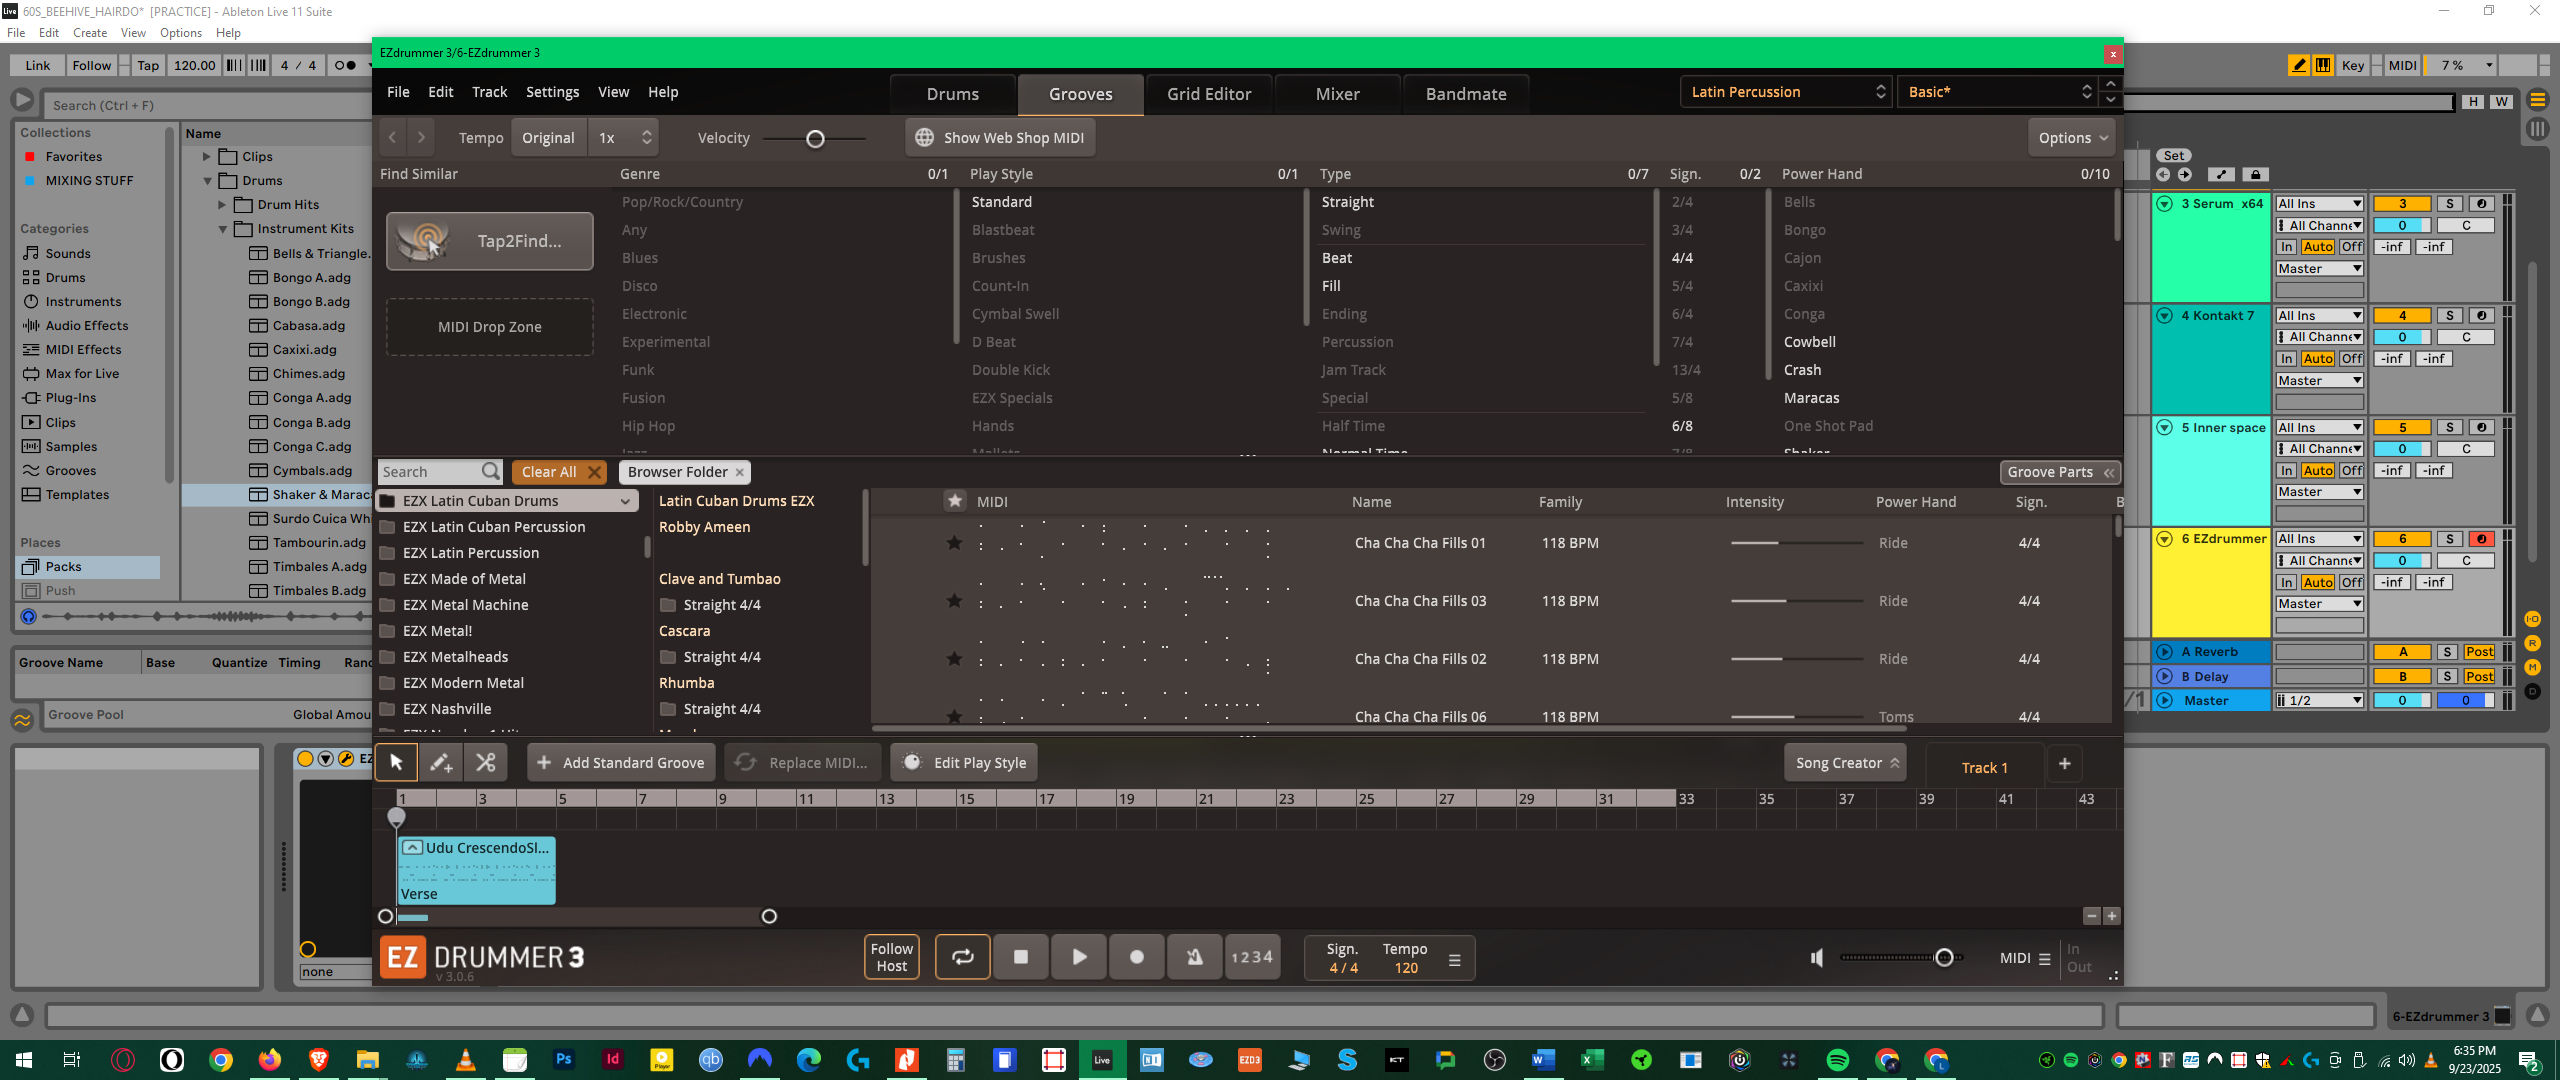Open the Latin Percussion library dropdown
Screen dimensions: 2560x1080
(1787, 92)
